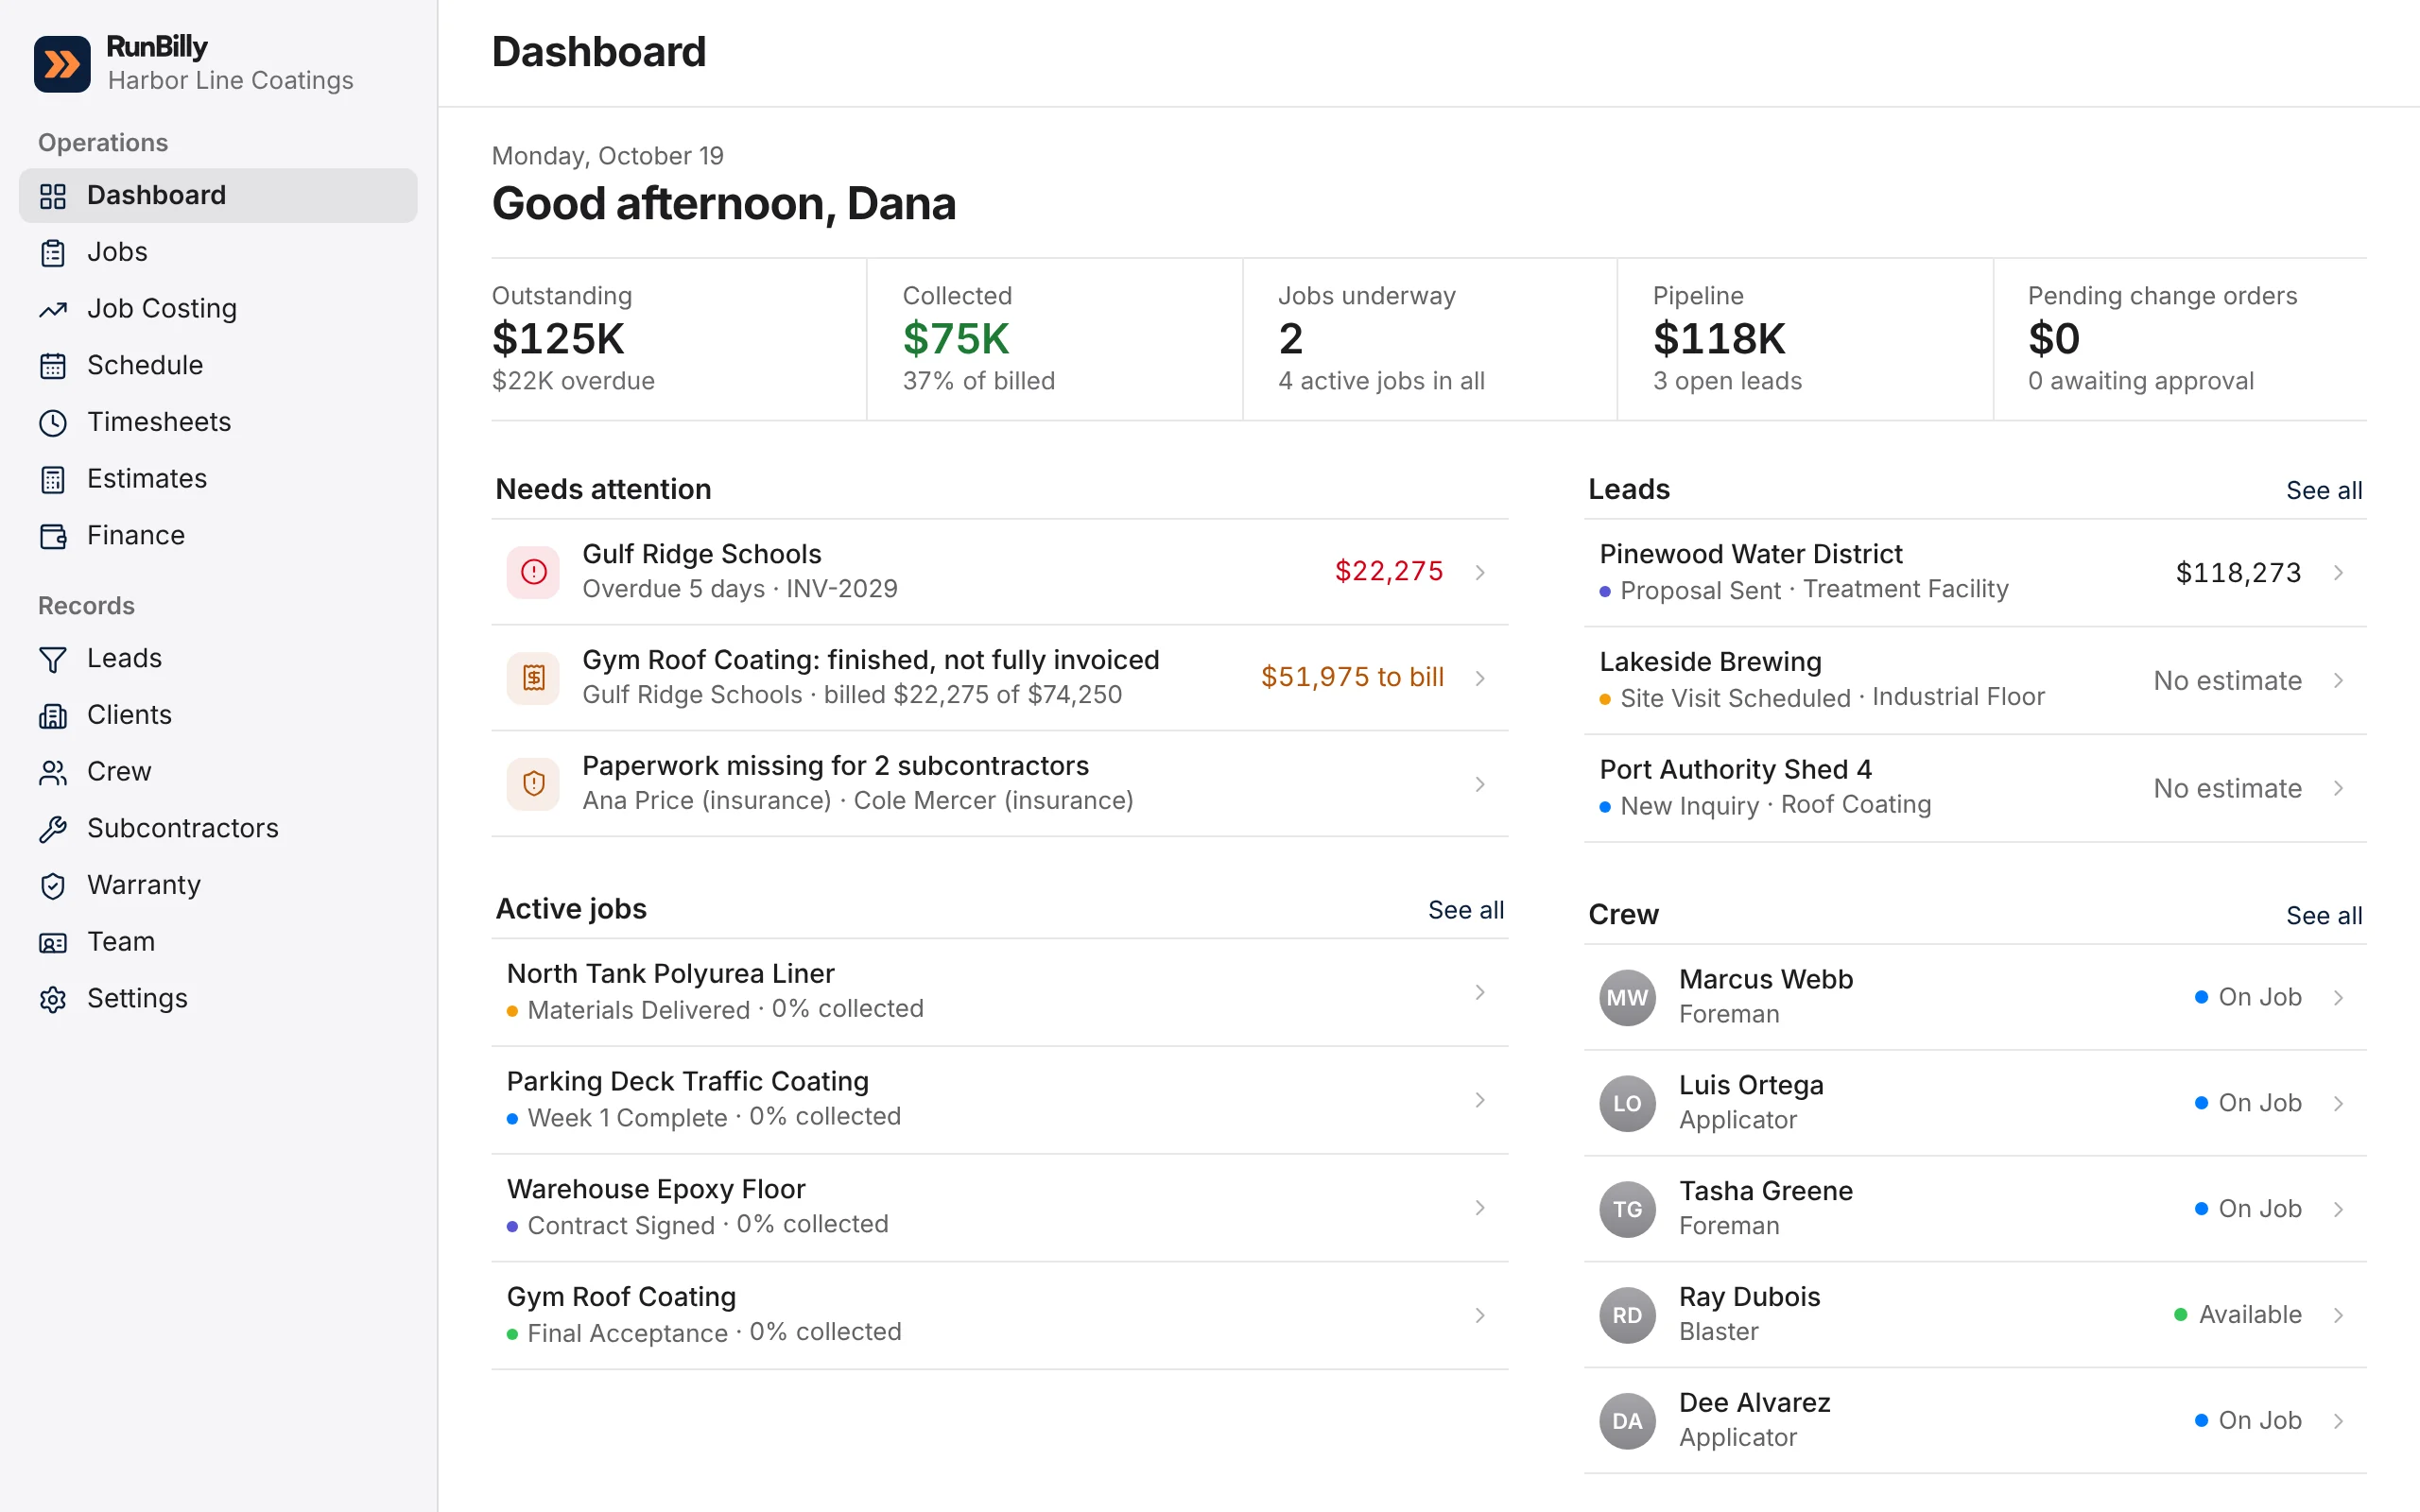Click Dee Alvarez's DA avatar
This screenshot has width=2420, height=1512.
pos(1627,1421)
